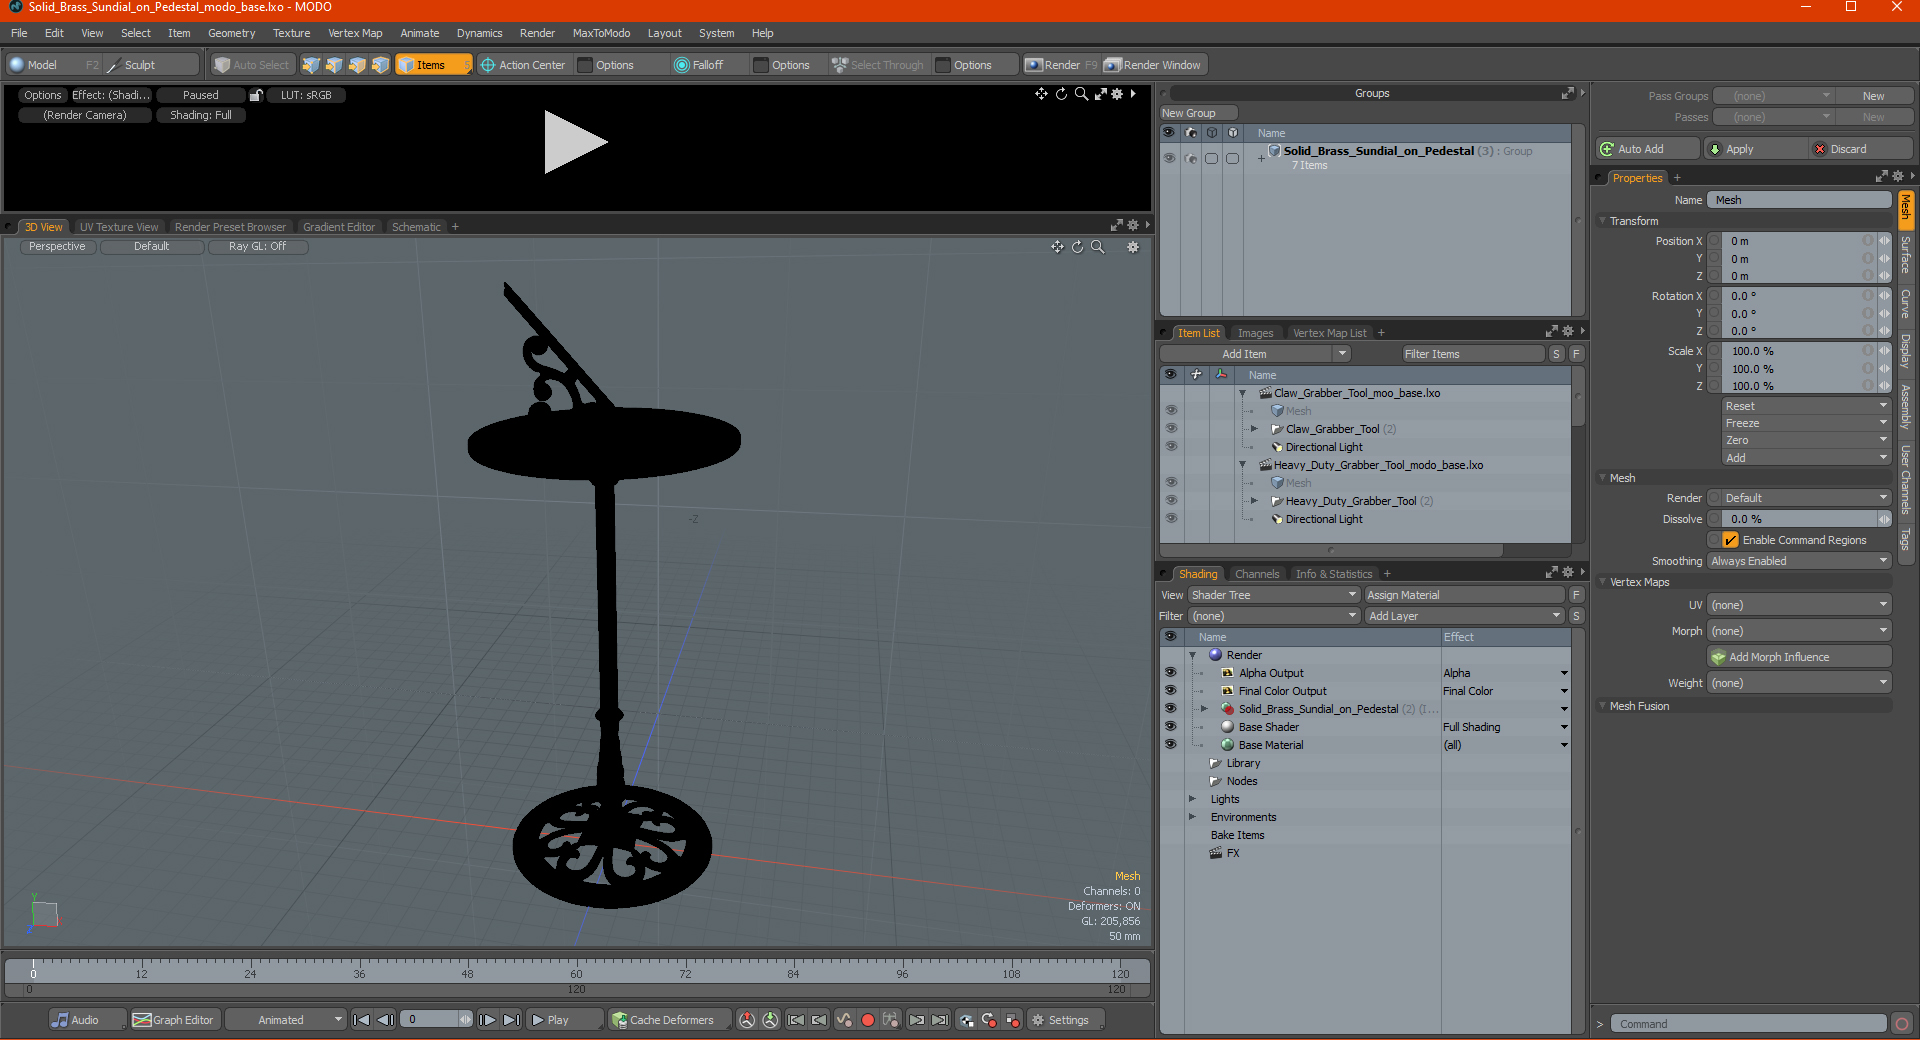
Task: Select Vertices mode icon in toolbar
Action: [311, 65]
